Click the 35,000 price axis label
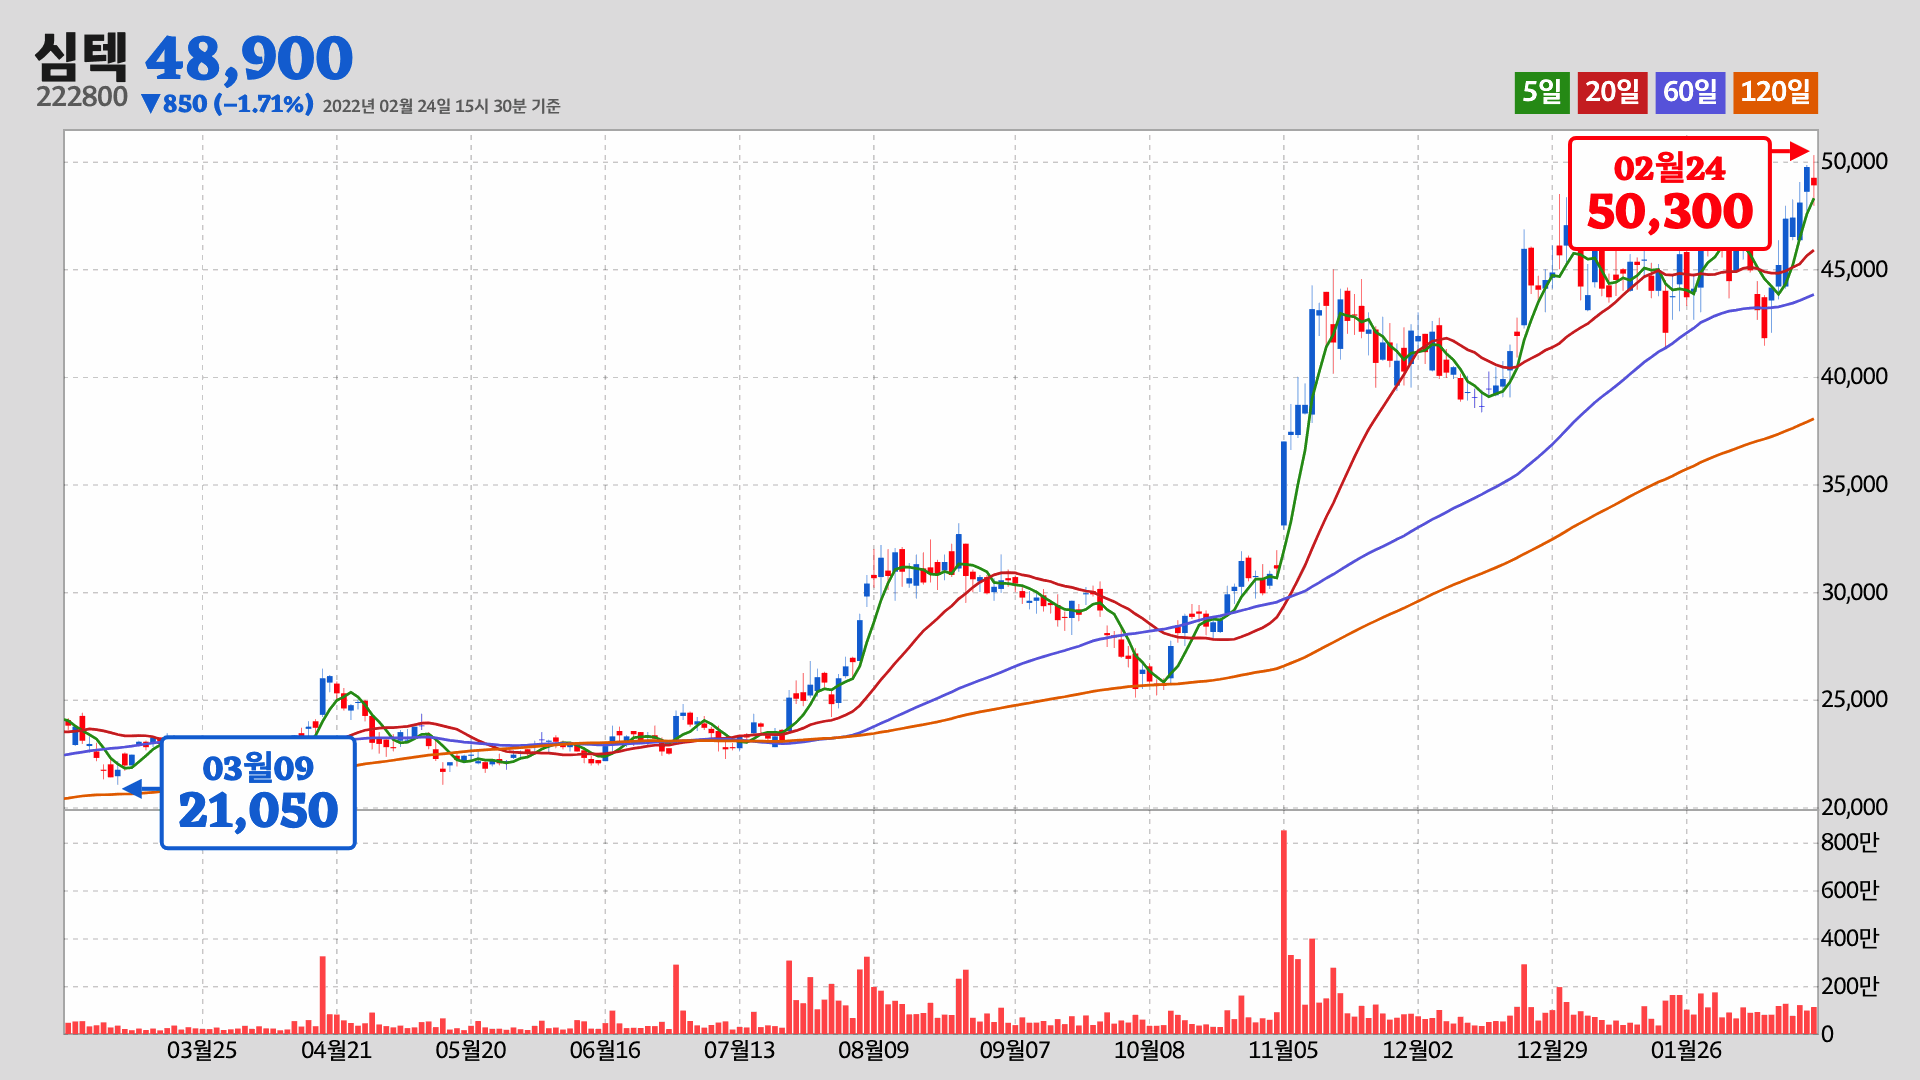The height and width of the screenshot is (1080, 1920). [1854, 485]
